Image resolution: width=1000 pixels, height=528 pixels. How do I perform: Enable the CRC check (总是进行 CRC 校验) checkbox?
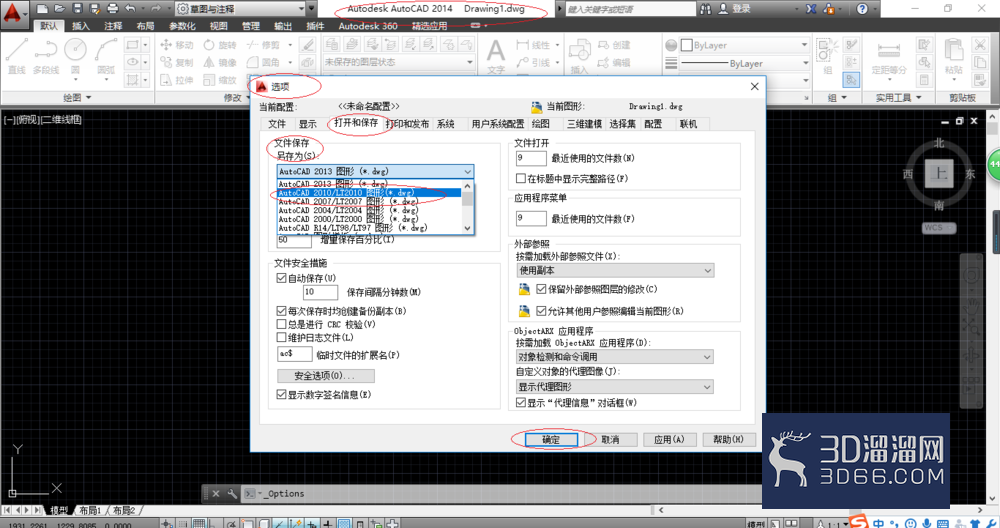coord(281,325)
